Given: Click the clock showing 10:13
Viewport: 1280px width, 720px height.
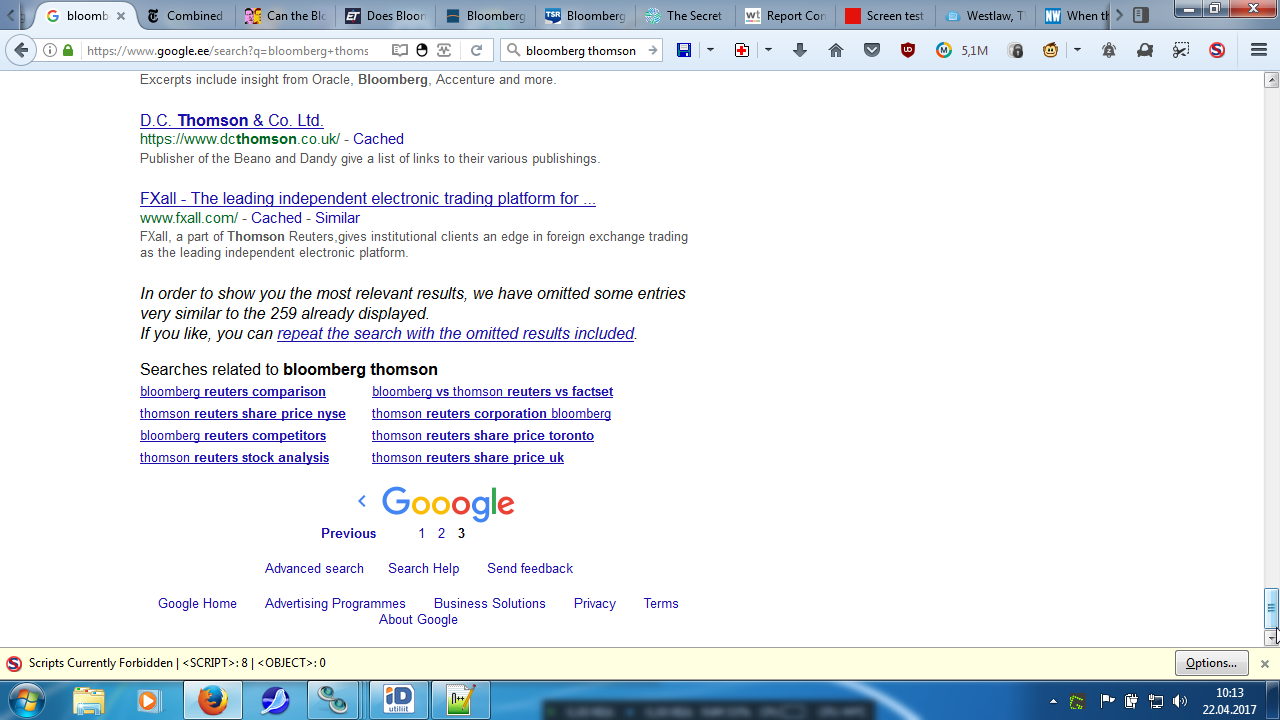Looking at the screenshot, I should (1230, 692).
